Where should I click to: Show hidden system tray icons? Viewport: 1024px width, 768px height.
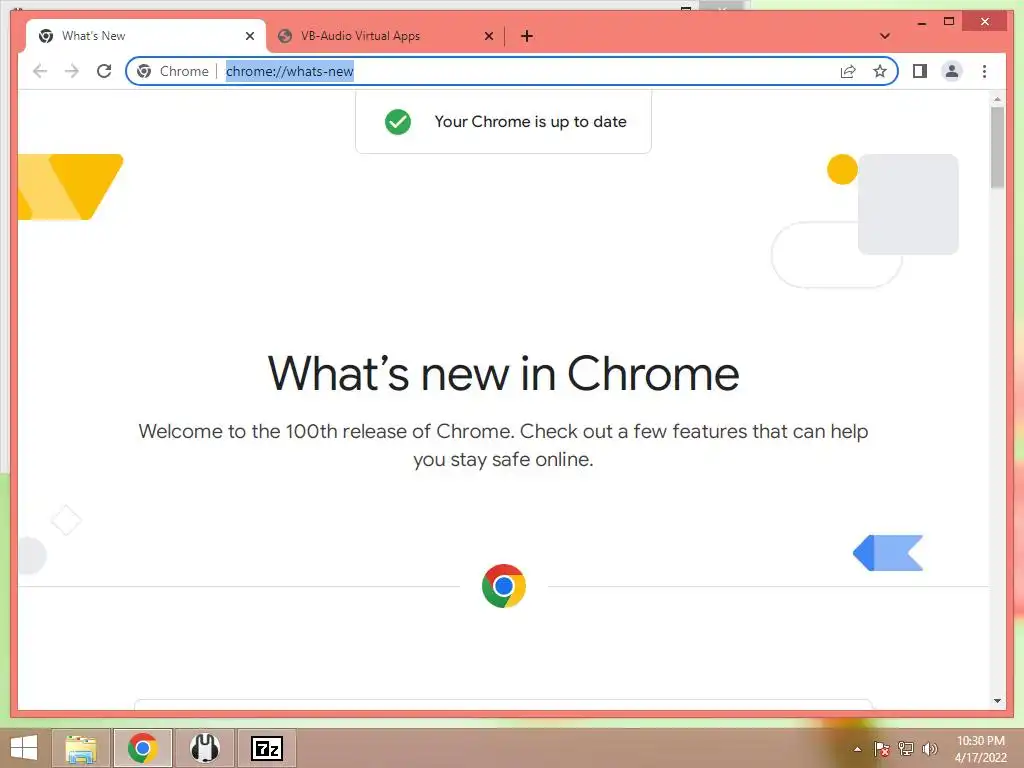[x=857, y=749]
